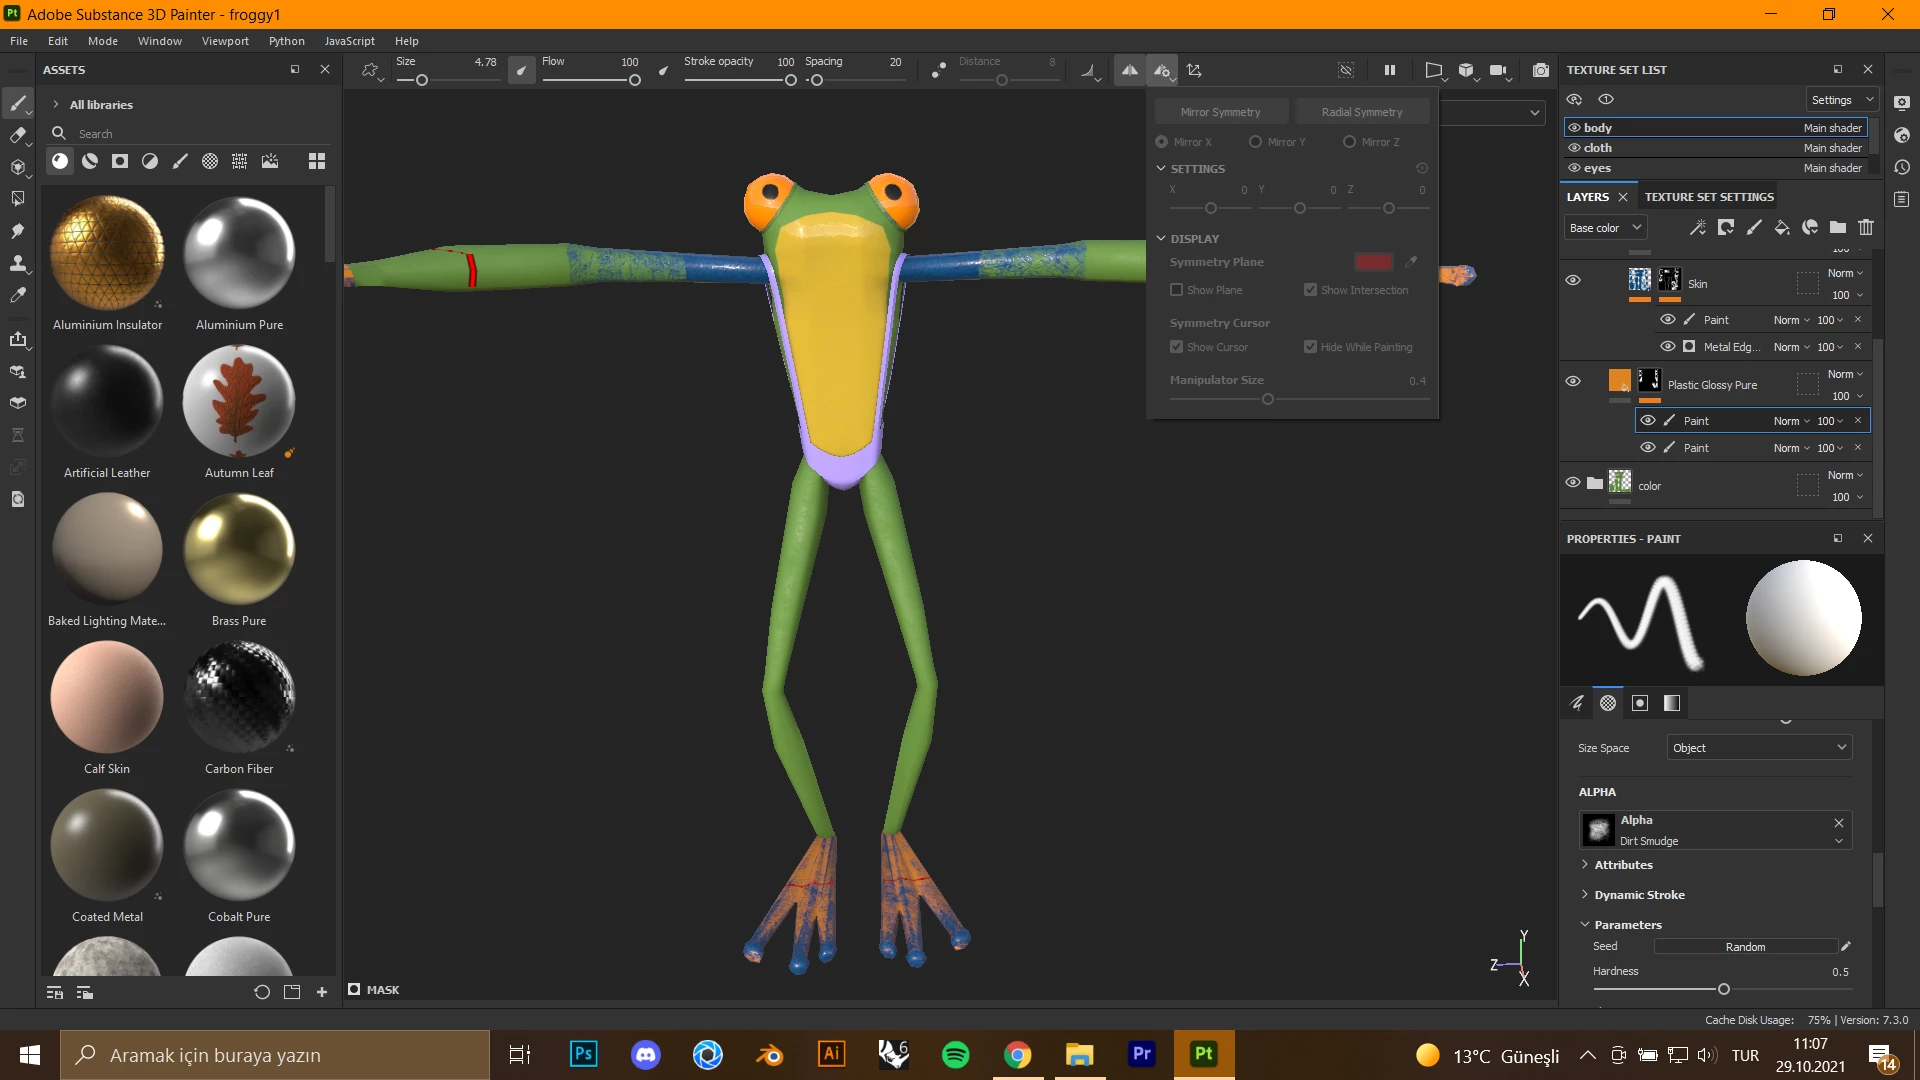Click the Random seed button

click(1745, 947)
